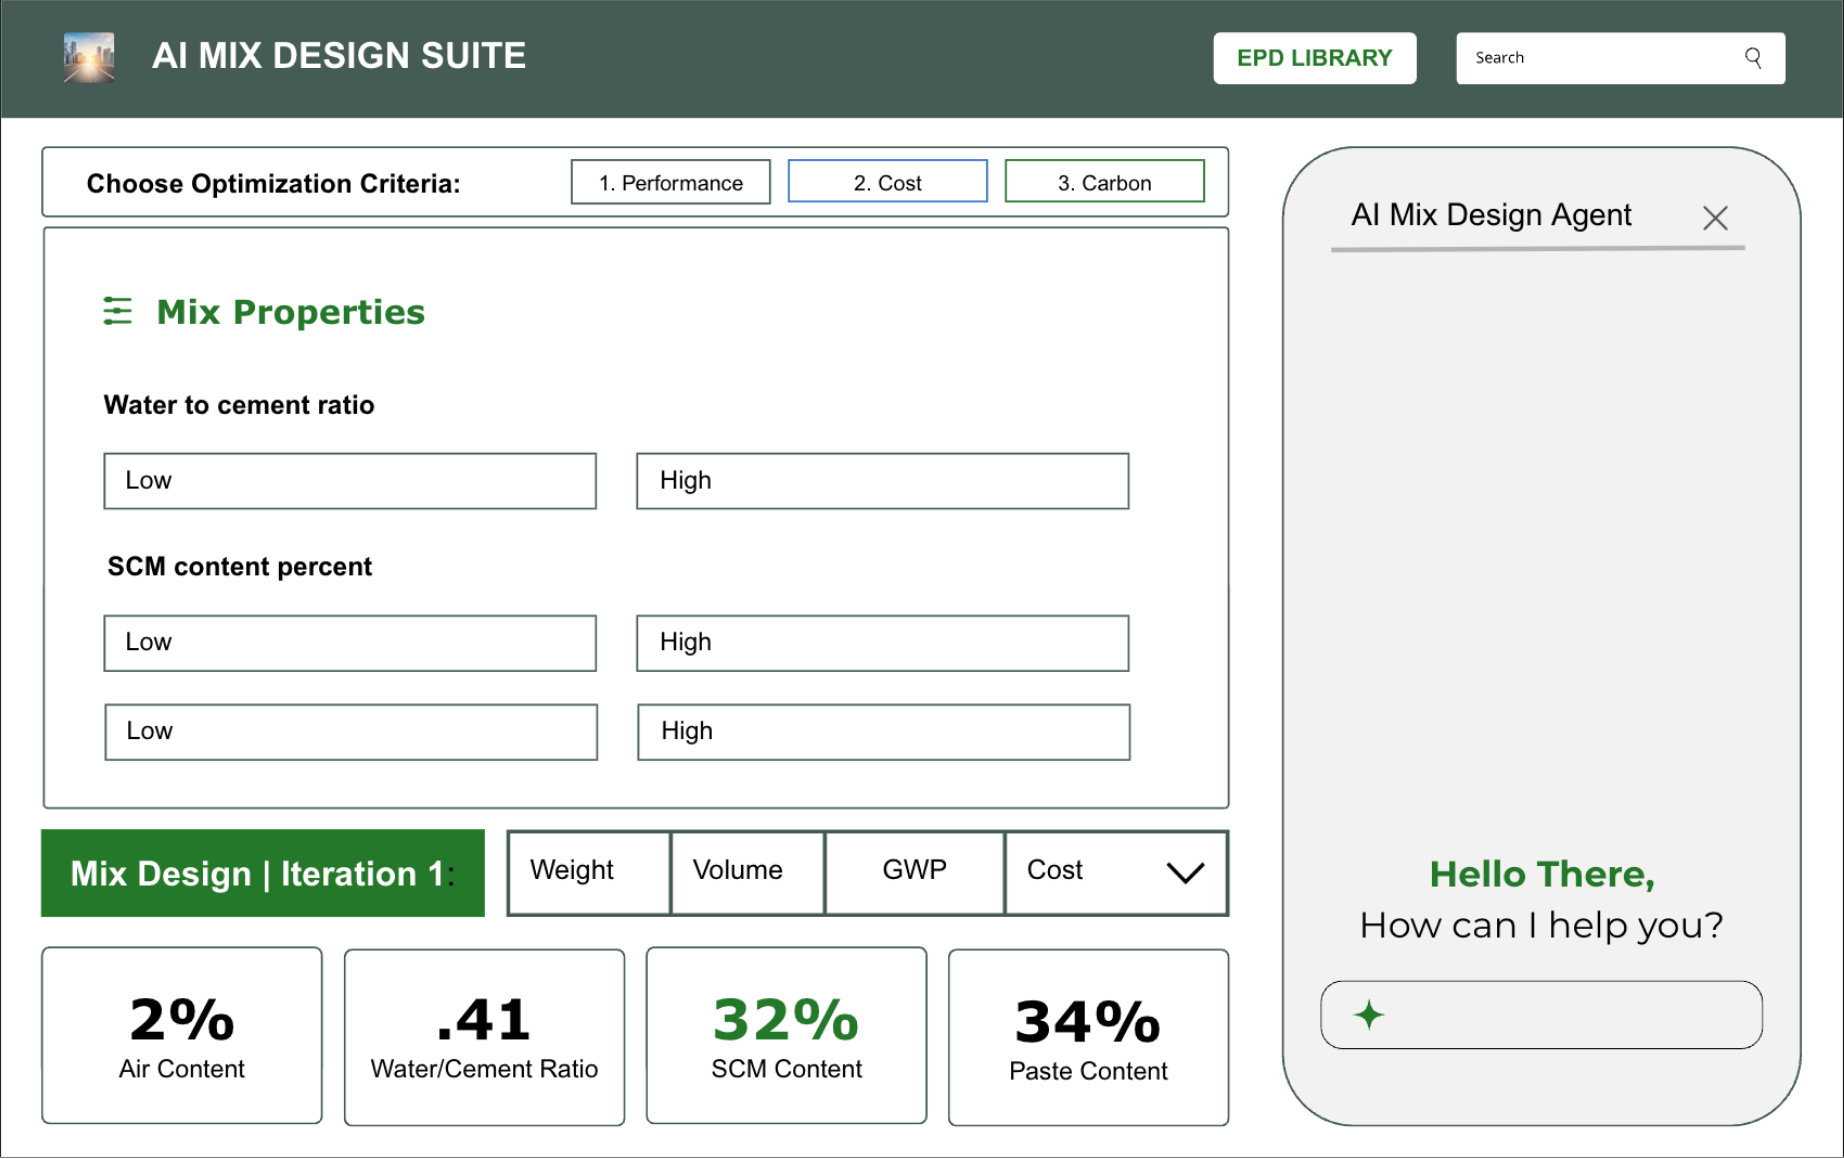The image size is (1844, 1159).
Task: Open the GWP results column
Action: pyautogui.click(x=912, y=871)
